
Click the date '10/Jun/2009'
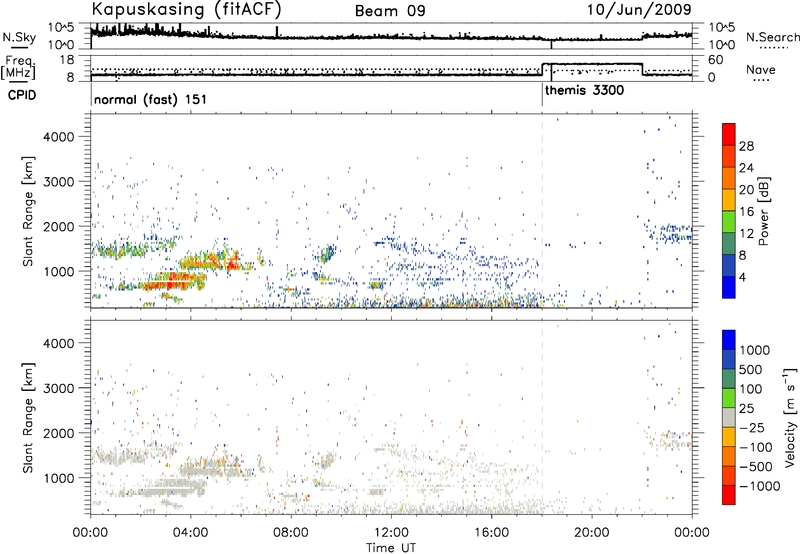click(639, 10)
